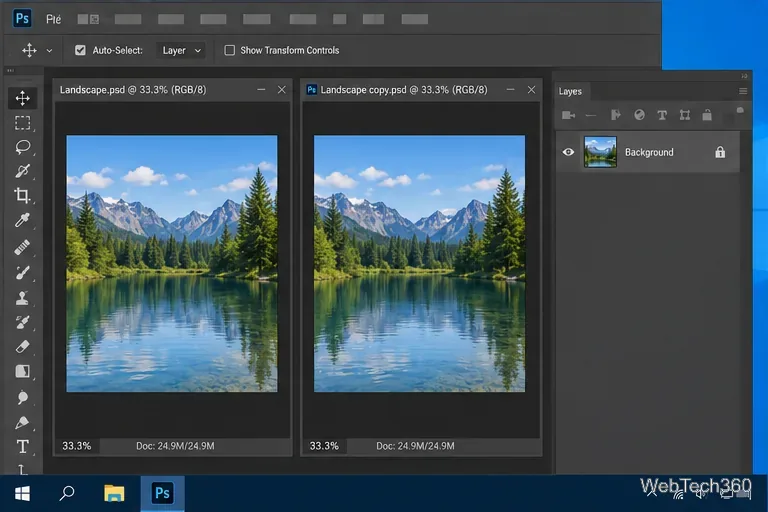
Task: Select the Rectangular Marquee tool
Action: 23,122
